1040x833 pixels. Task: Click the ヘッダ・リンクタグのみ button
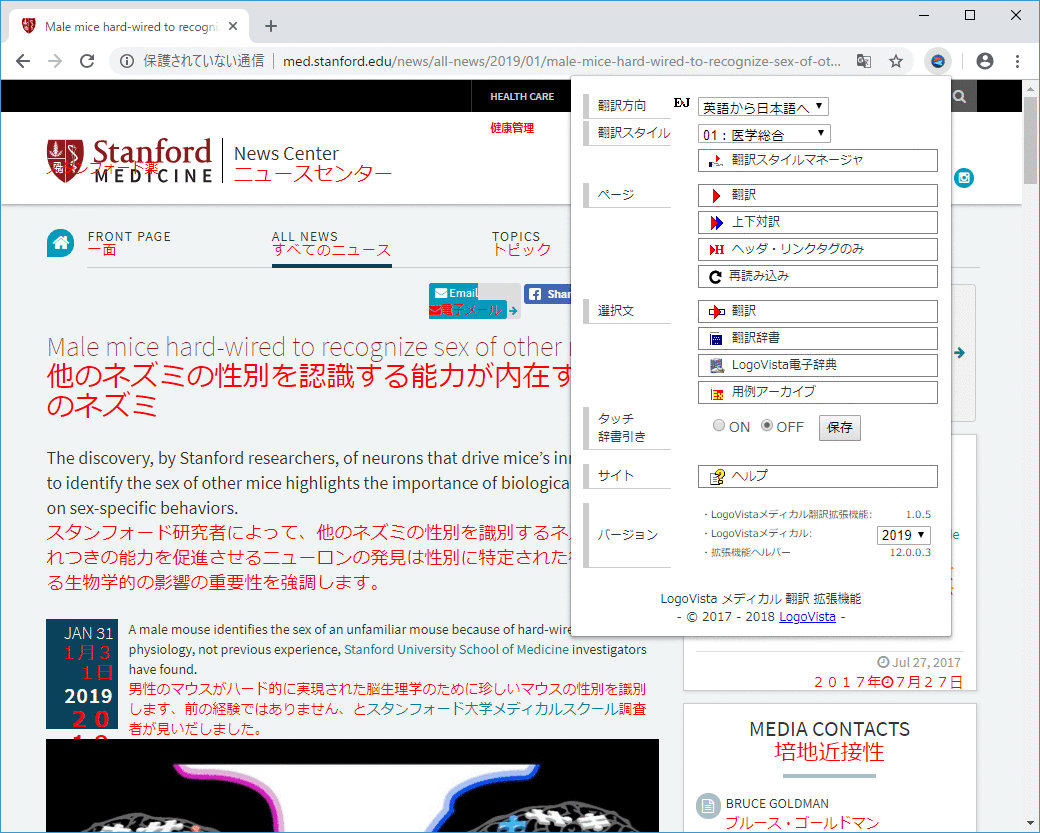818,249
